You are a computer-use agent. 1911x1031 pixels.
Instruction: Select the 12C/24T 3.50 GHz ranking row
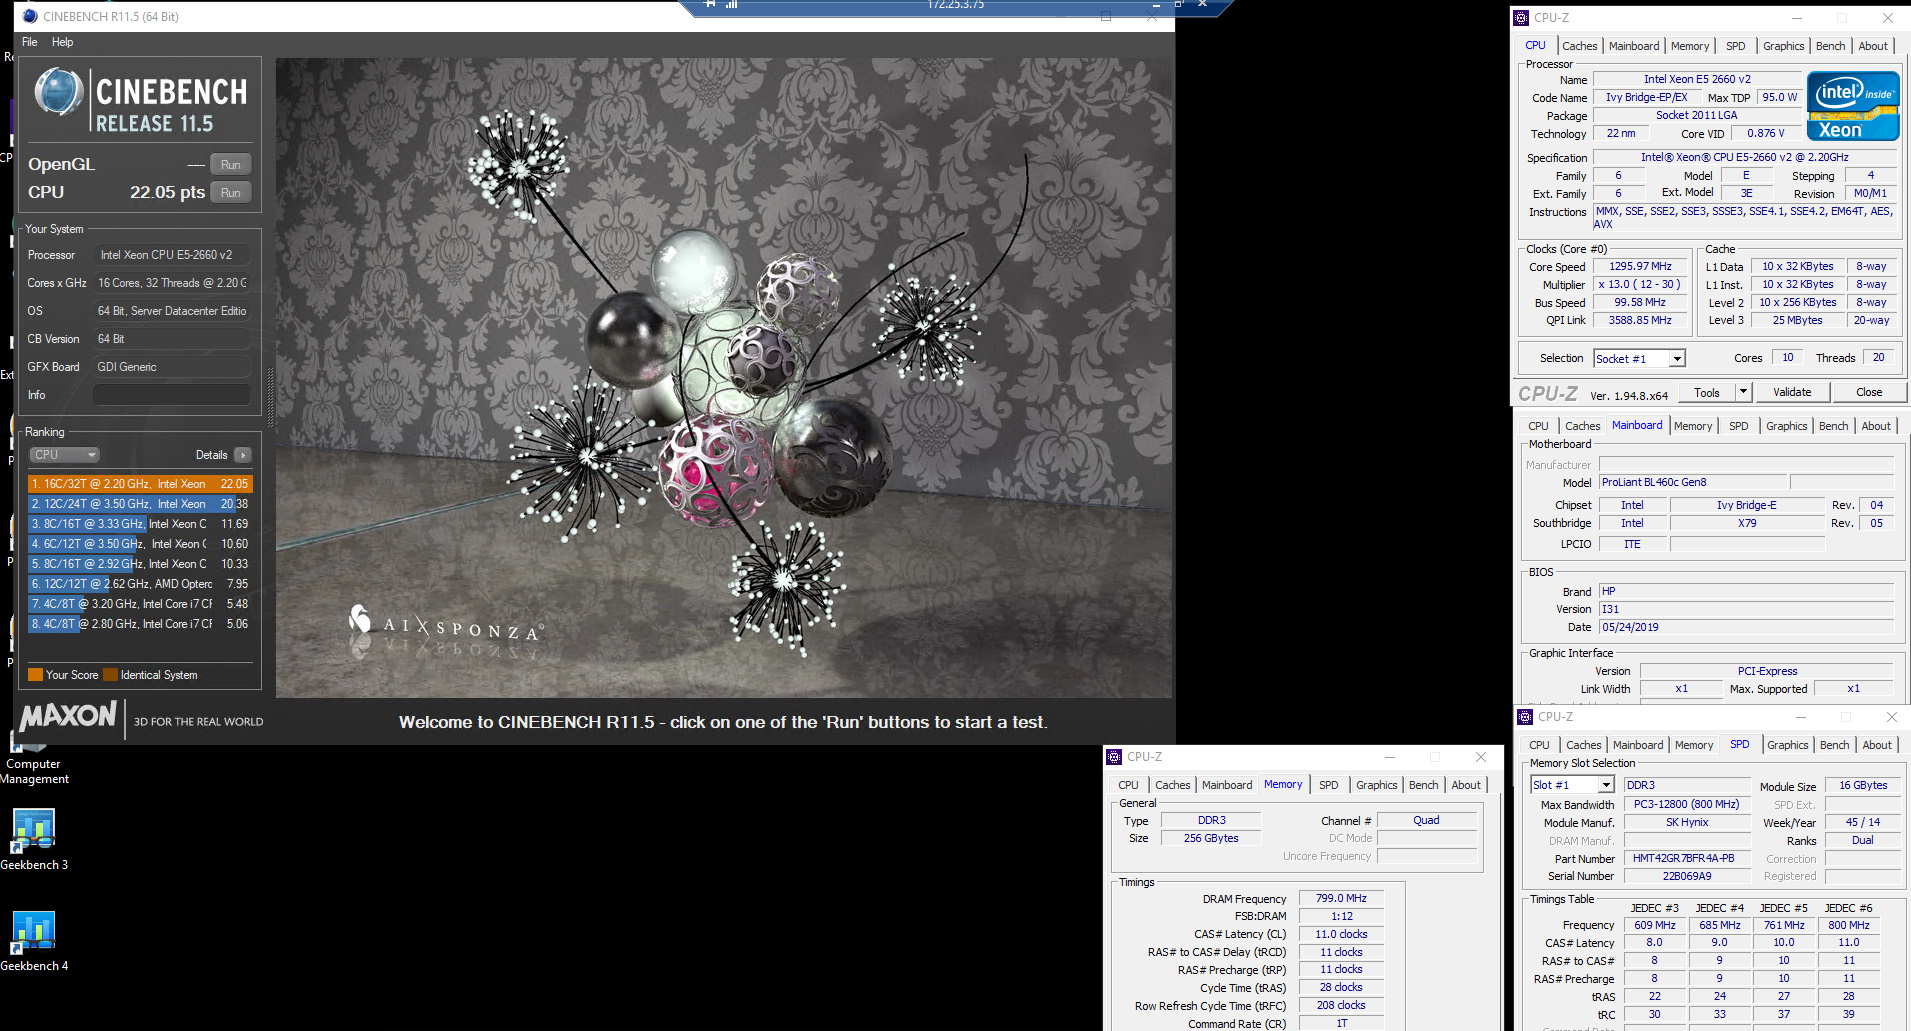click(x=140, y=504)
